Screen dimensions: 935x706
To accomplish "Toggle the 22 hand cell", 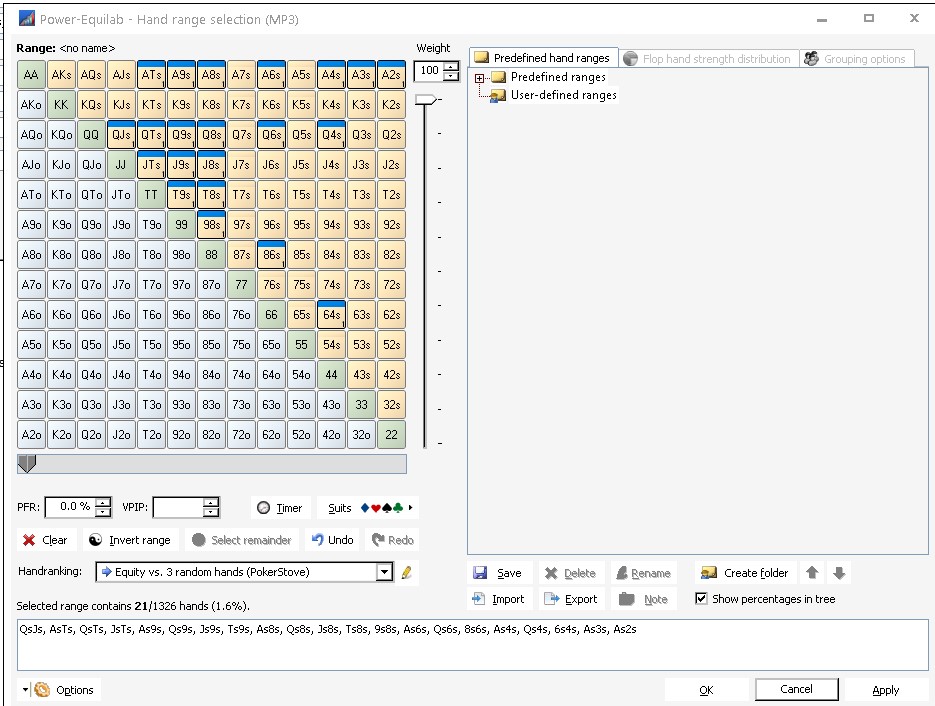I will point(391,434).
